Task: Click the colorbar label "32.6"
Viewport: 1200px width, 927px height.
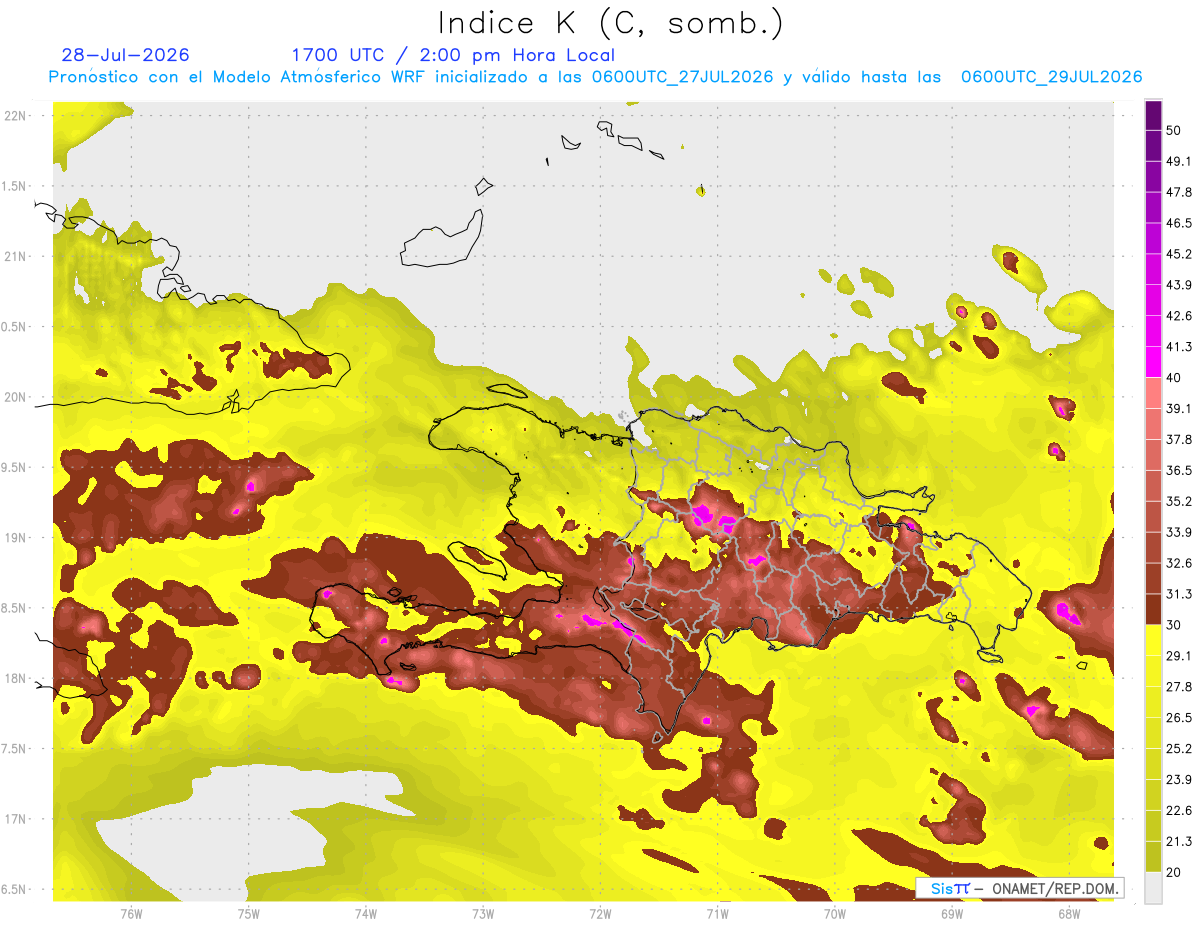Action: coord(1178,563)
